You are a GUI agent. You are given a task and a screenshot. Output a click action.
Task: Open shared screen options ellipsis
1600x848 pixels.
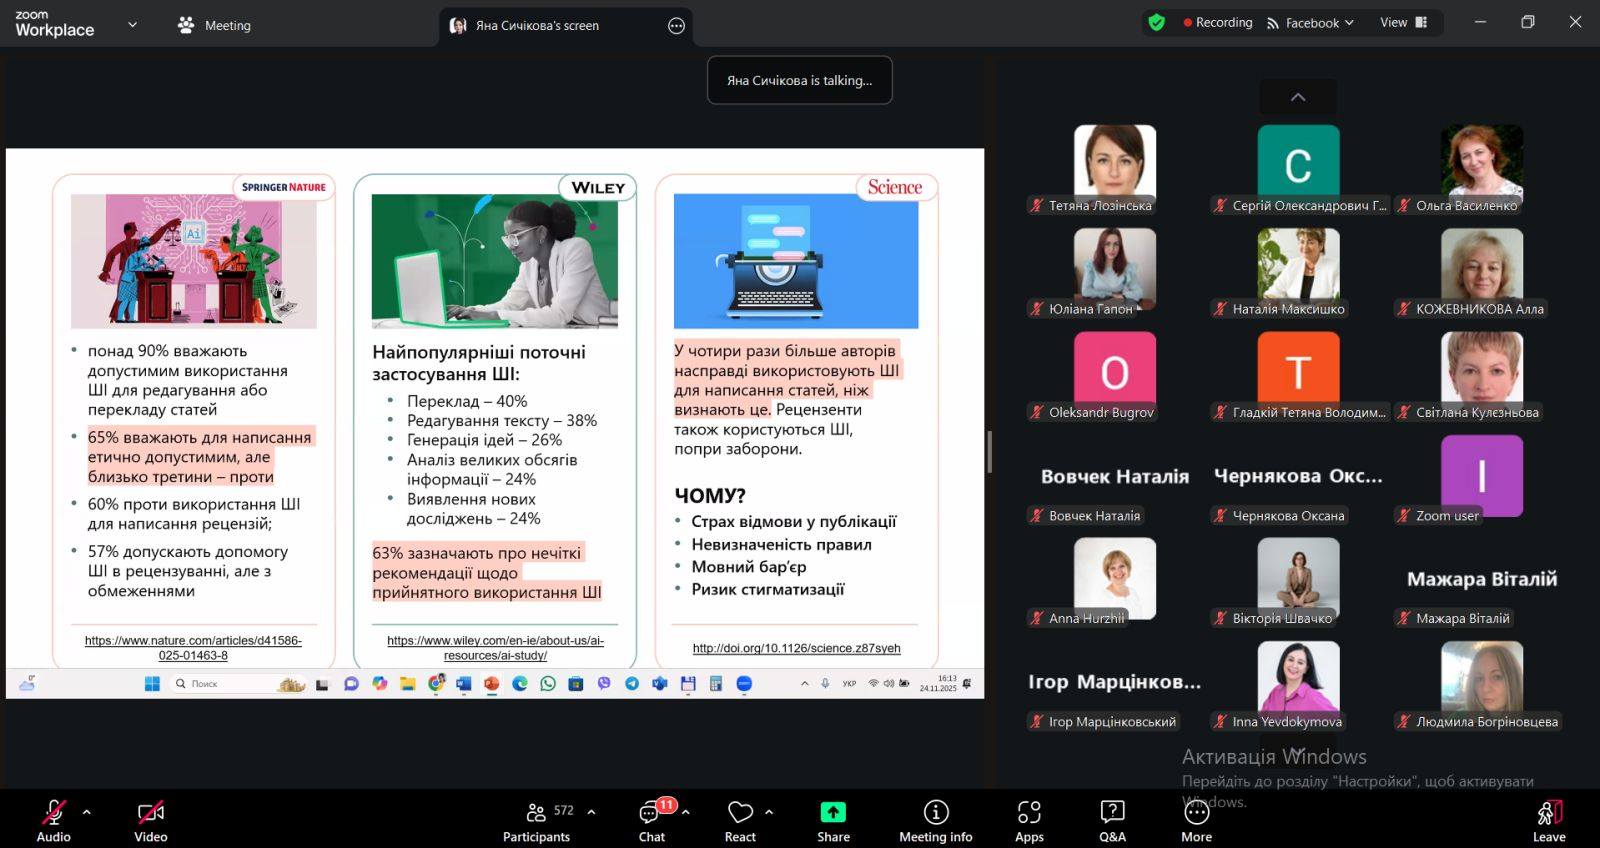tap(676, 26)
